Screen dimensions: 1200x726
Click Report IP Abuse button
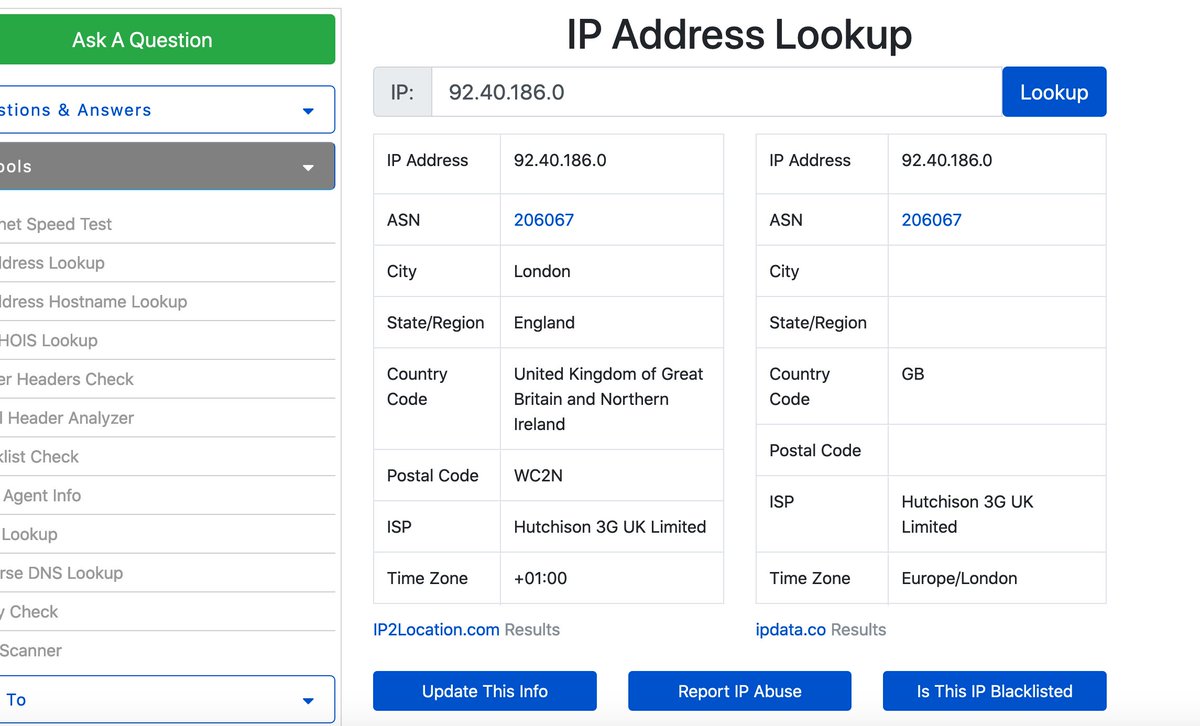coord(740,691)
